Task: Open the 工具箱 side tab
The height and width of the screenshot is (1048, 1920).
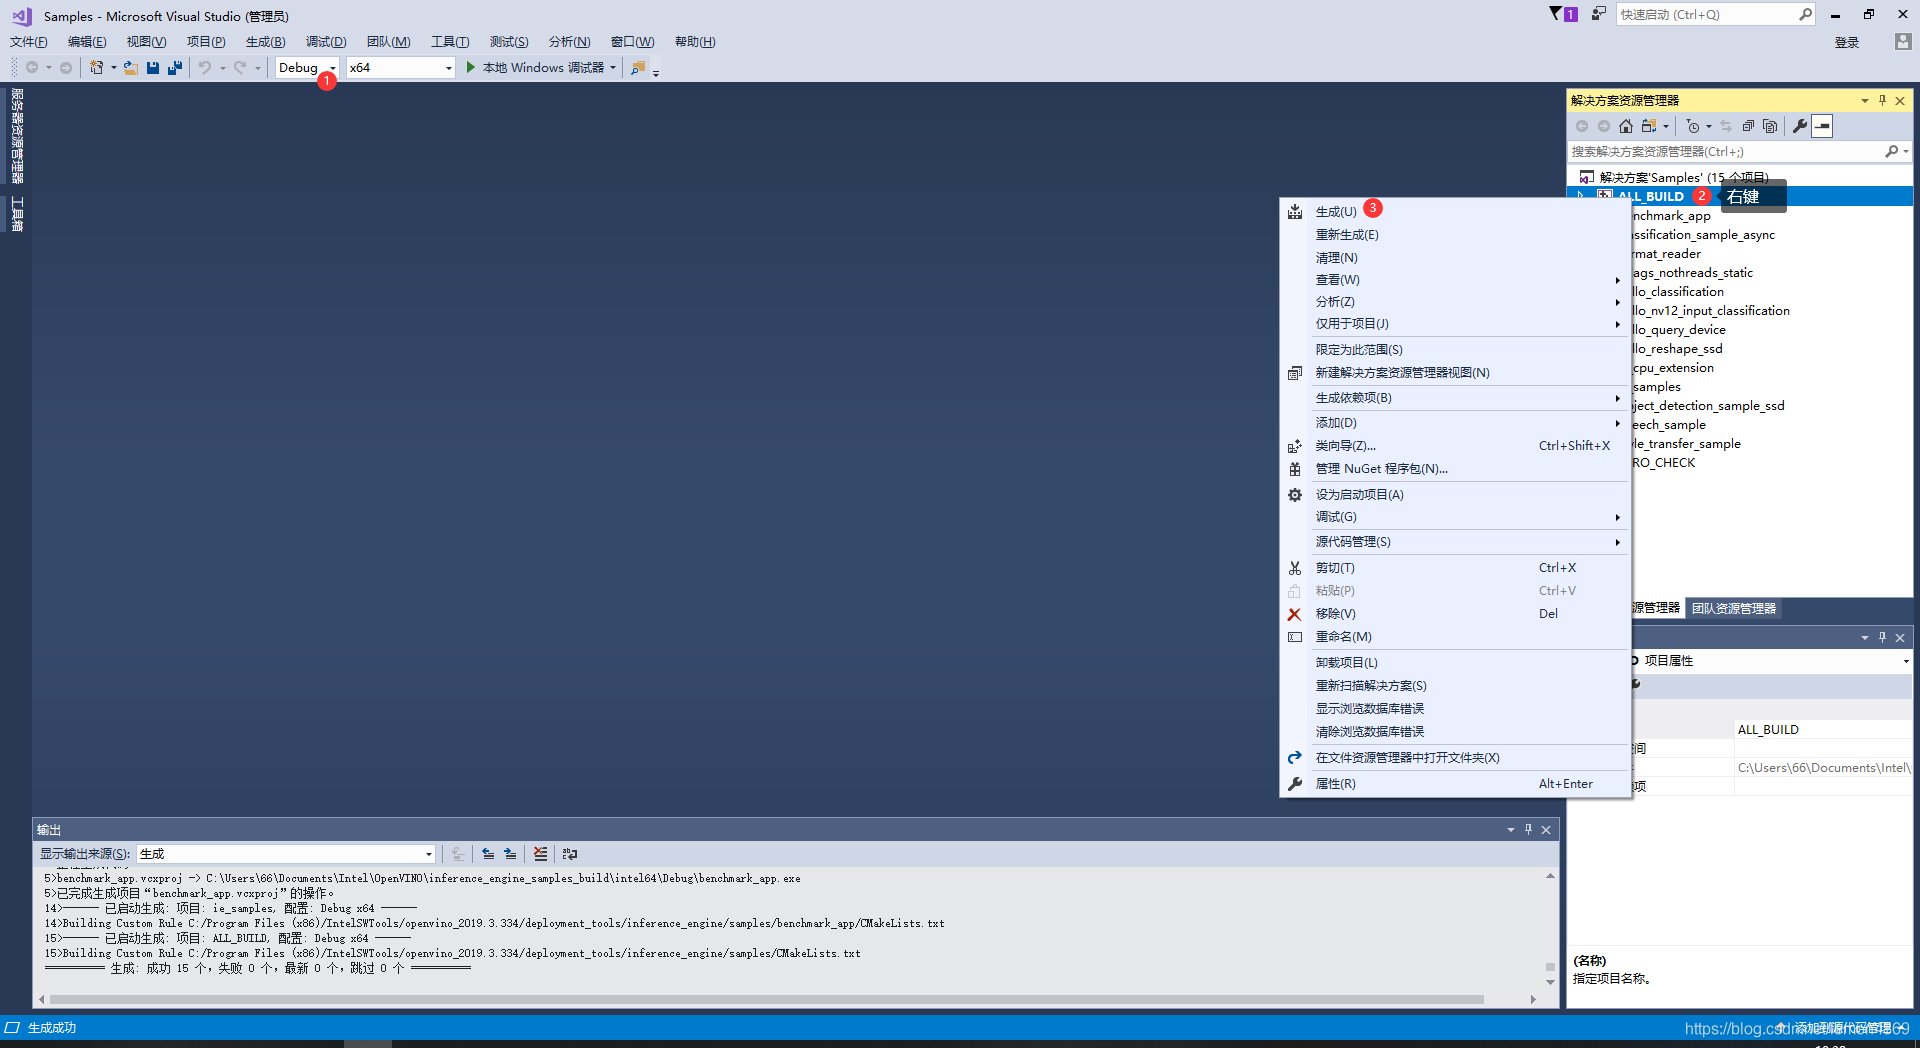Action: coord(17,214)
